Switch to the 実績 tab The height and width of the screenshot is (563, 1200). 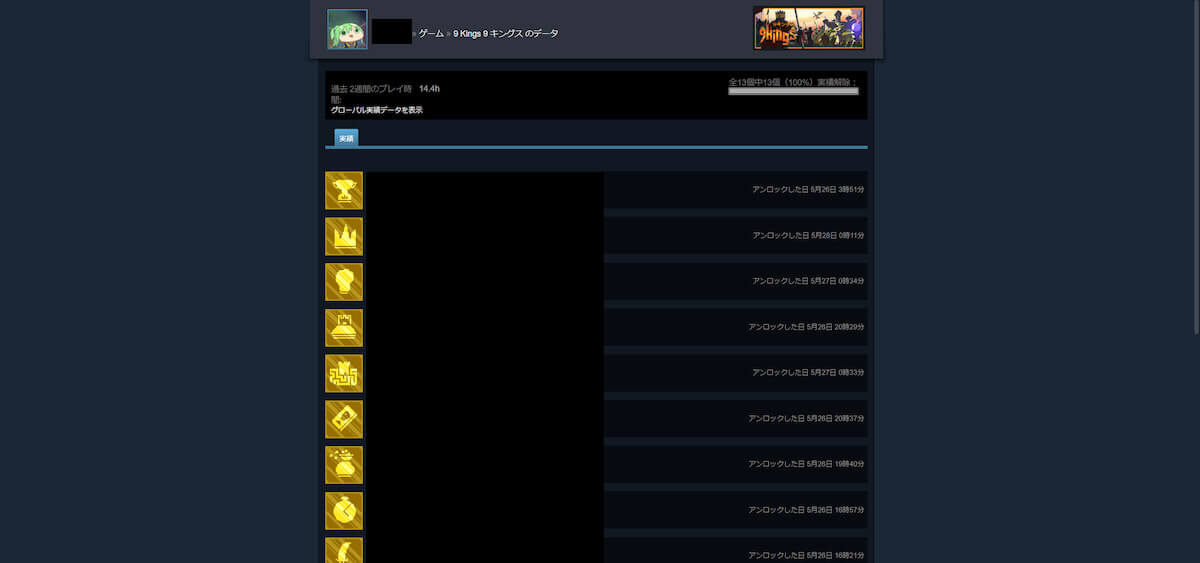click(x=346, y=138)
